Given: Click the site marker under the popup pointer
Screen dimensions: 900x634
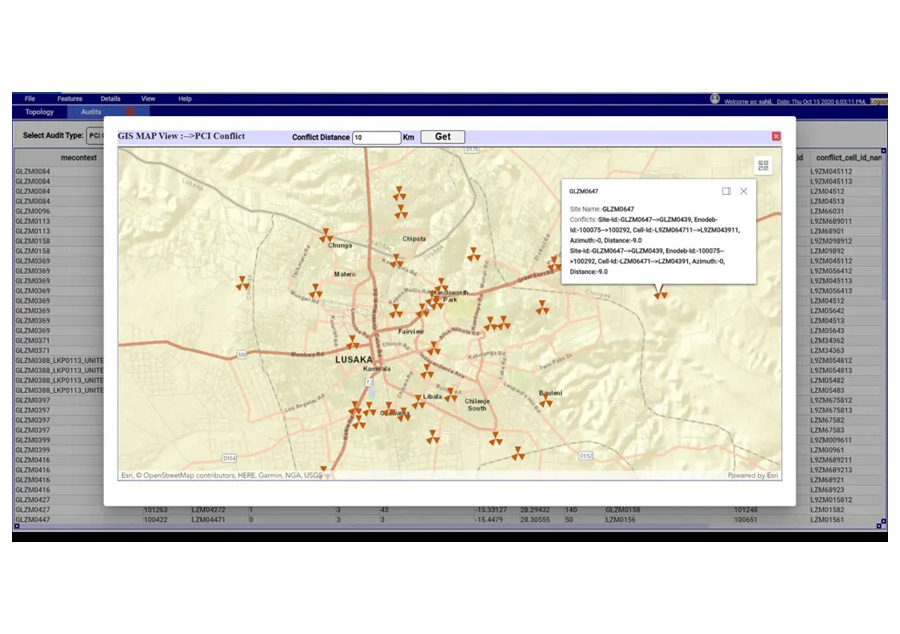Looking at the screenshot, I should pyautogui.click(x=660, y=294).
